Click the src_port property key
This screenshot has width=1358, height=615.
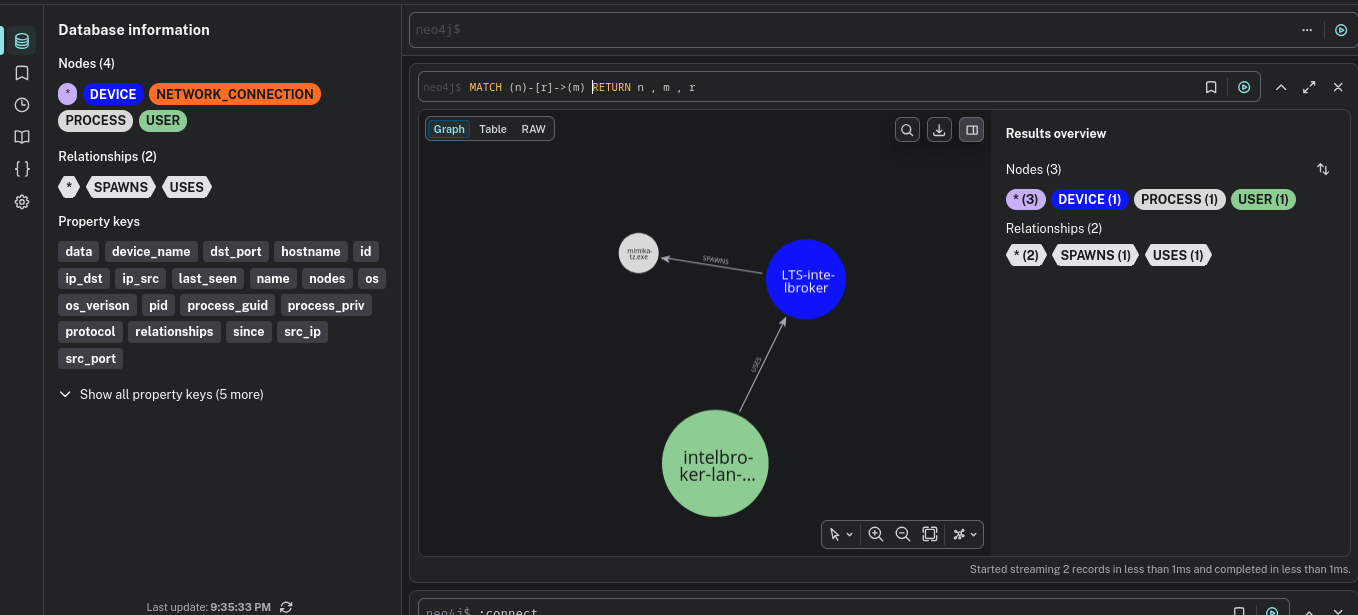point(91,358)
